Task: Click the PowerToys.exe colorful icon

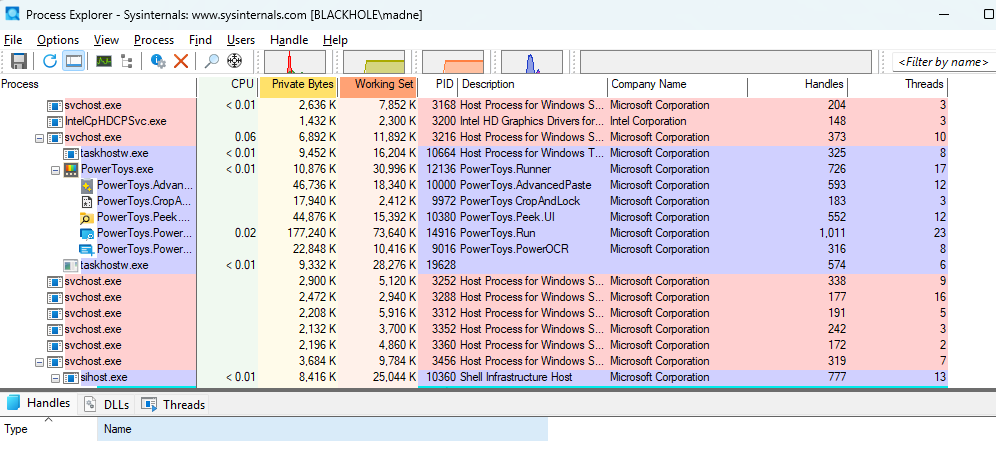Action: point(71,170)
